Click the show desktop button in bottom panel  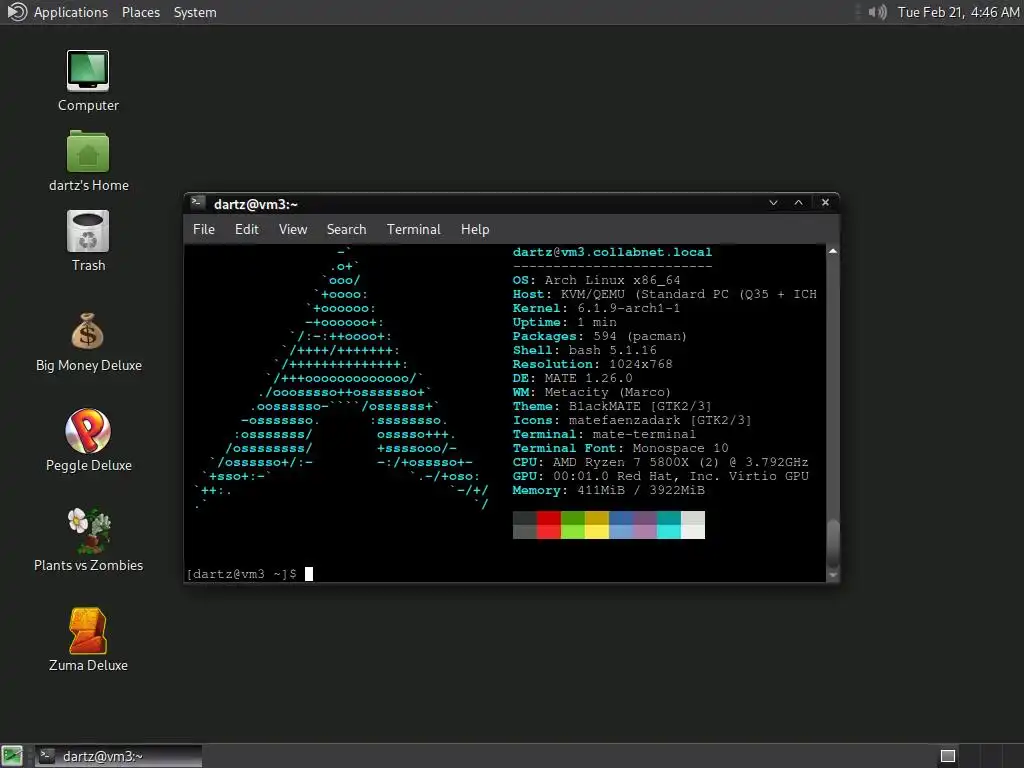click(x=12, y=756)
